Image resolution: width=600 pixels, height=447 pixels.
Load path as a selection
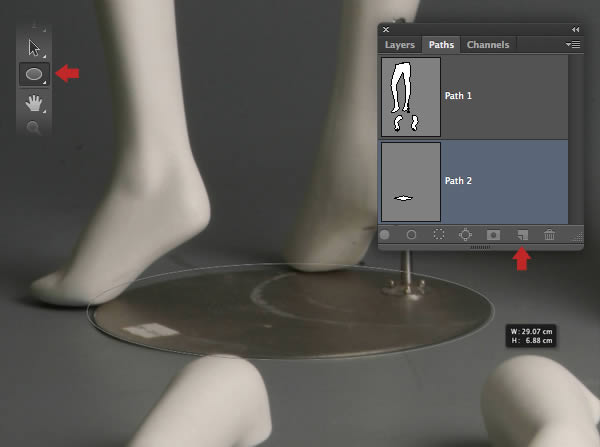click(439, 234)
